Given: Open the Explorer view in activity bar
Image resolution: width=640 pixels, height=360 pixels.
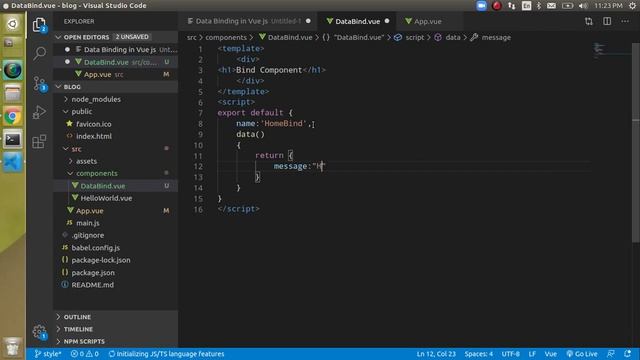Looking at the screenshot, I should [x=40, y=25].
